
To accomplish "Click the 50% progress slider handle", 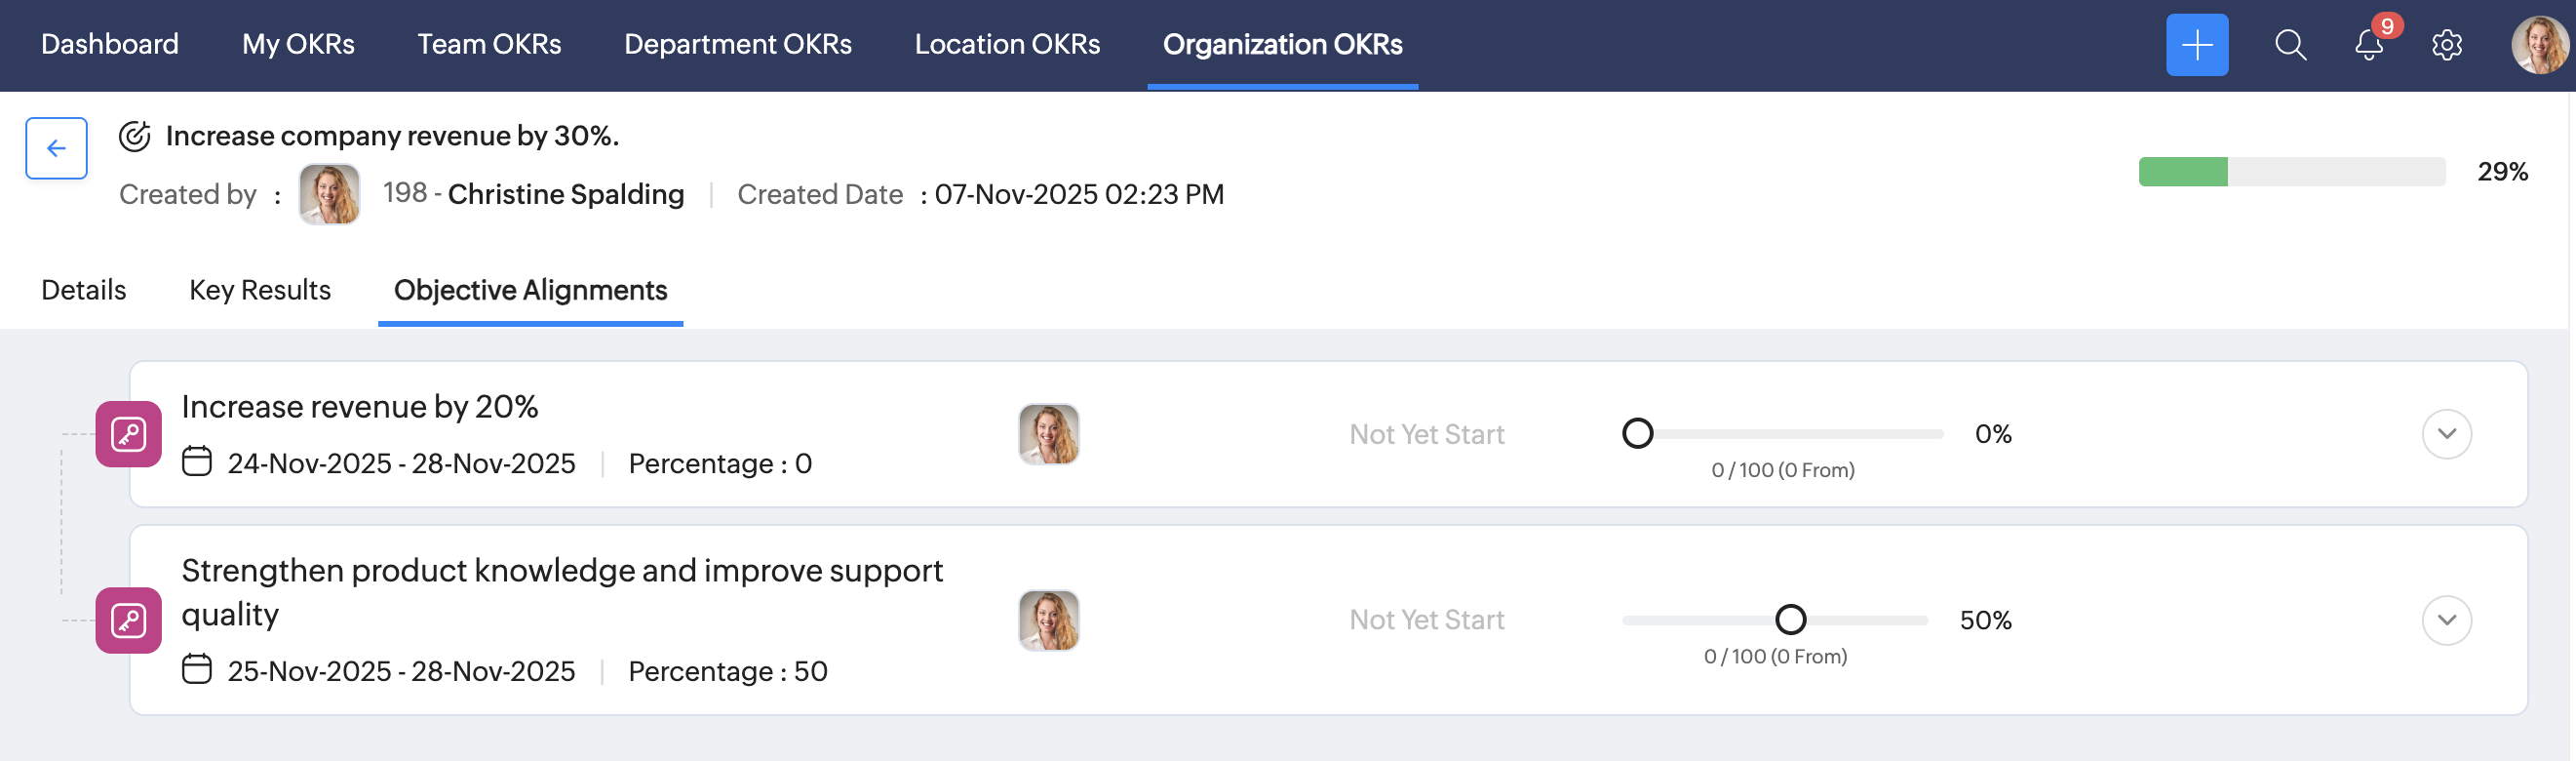I will pyautogui.click(x=1790, y=620).
